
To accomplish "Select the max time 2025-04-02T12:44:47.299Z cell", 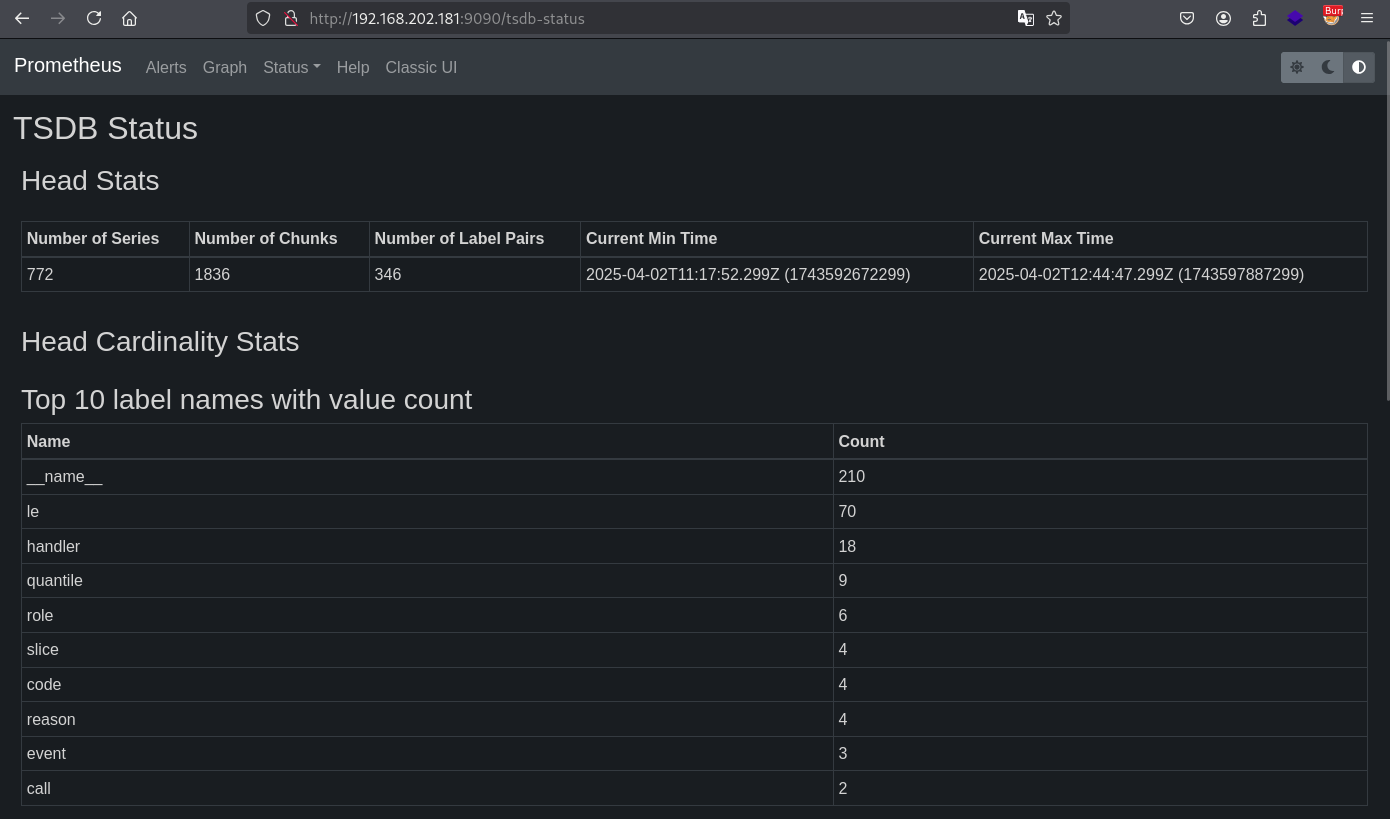I will (x=1170, y=274).
